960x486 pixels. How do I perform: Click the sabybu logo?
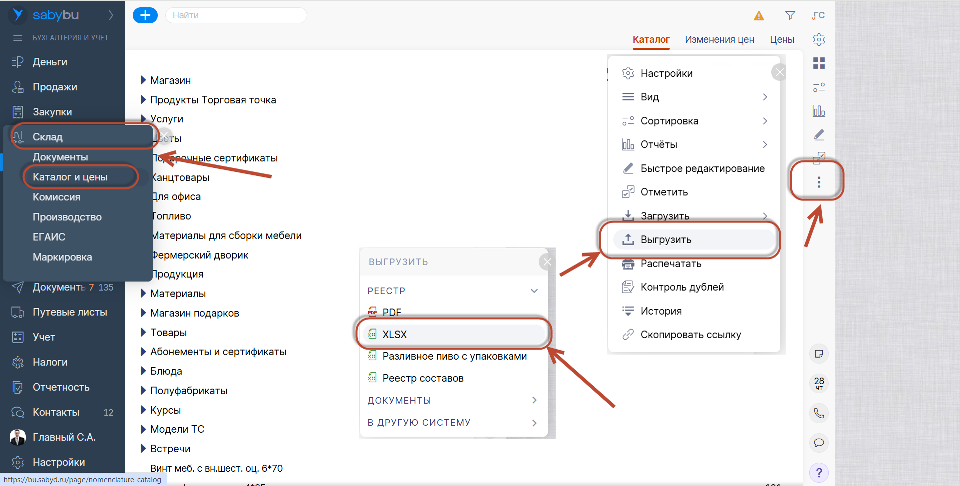click(x=45, y=15)
